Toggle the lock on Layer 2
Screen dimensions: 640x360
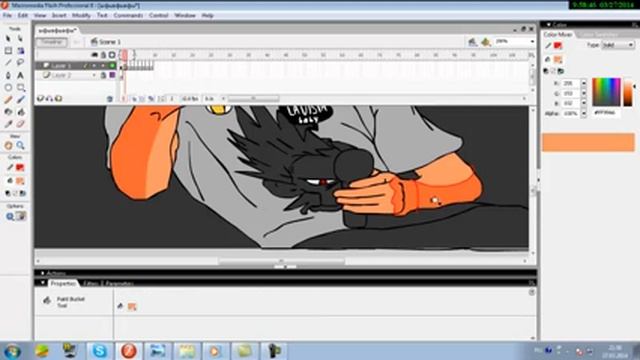click(x=104, y=75)
